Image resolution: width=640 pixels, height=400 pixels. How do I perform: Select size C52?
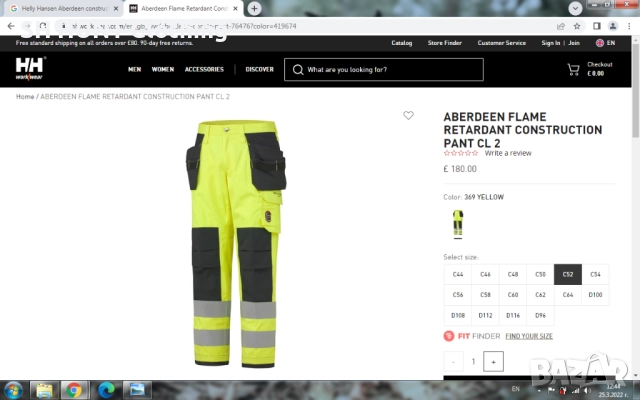(x=568, y=274)
